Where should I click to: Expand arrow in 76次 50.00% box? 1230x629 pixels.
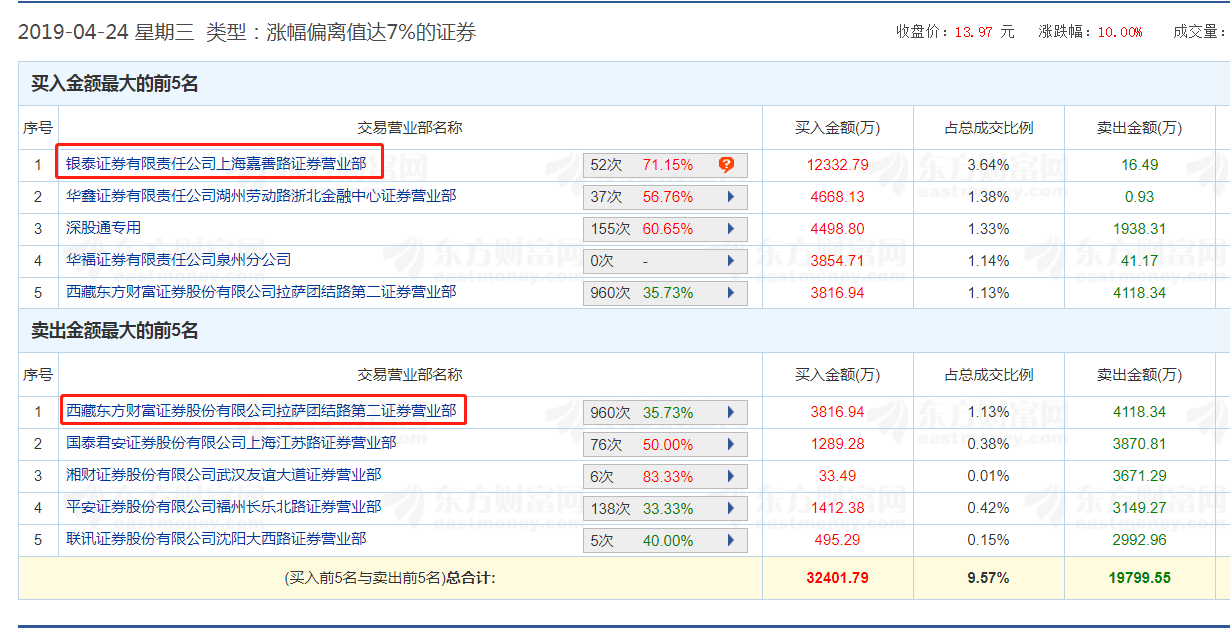731,444
